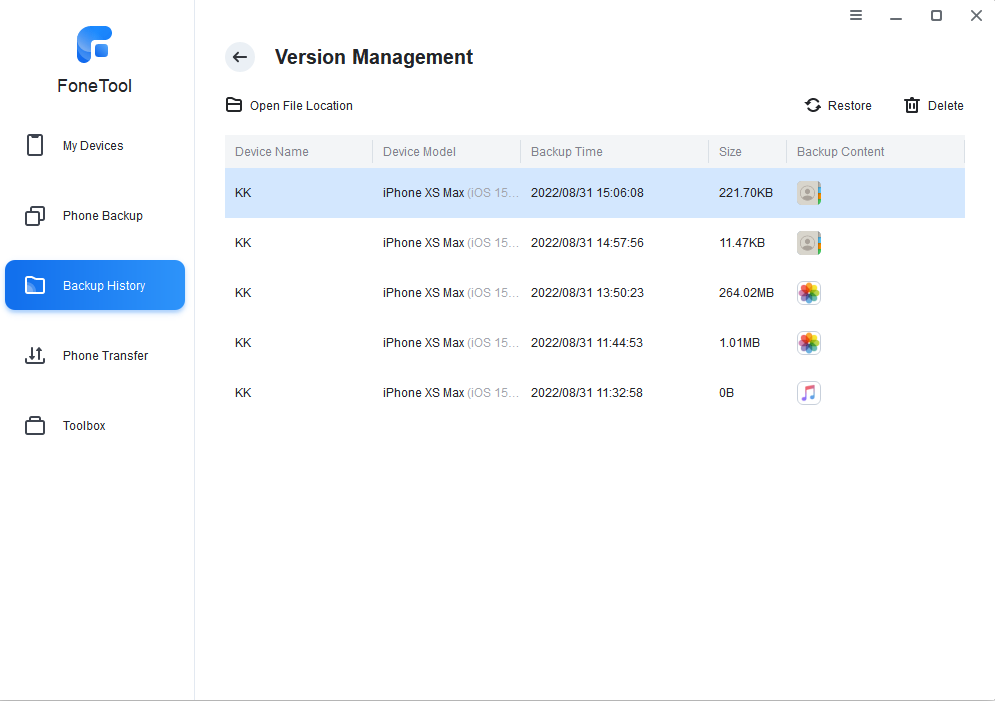
Task: Click KK name in the 11.47KB row
Action: (x=243, y=243)
